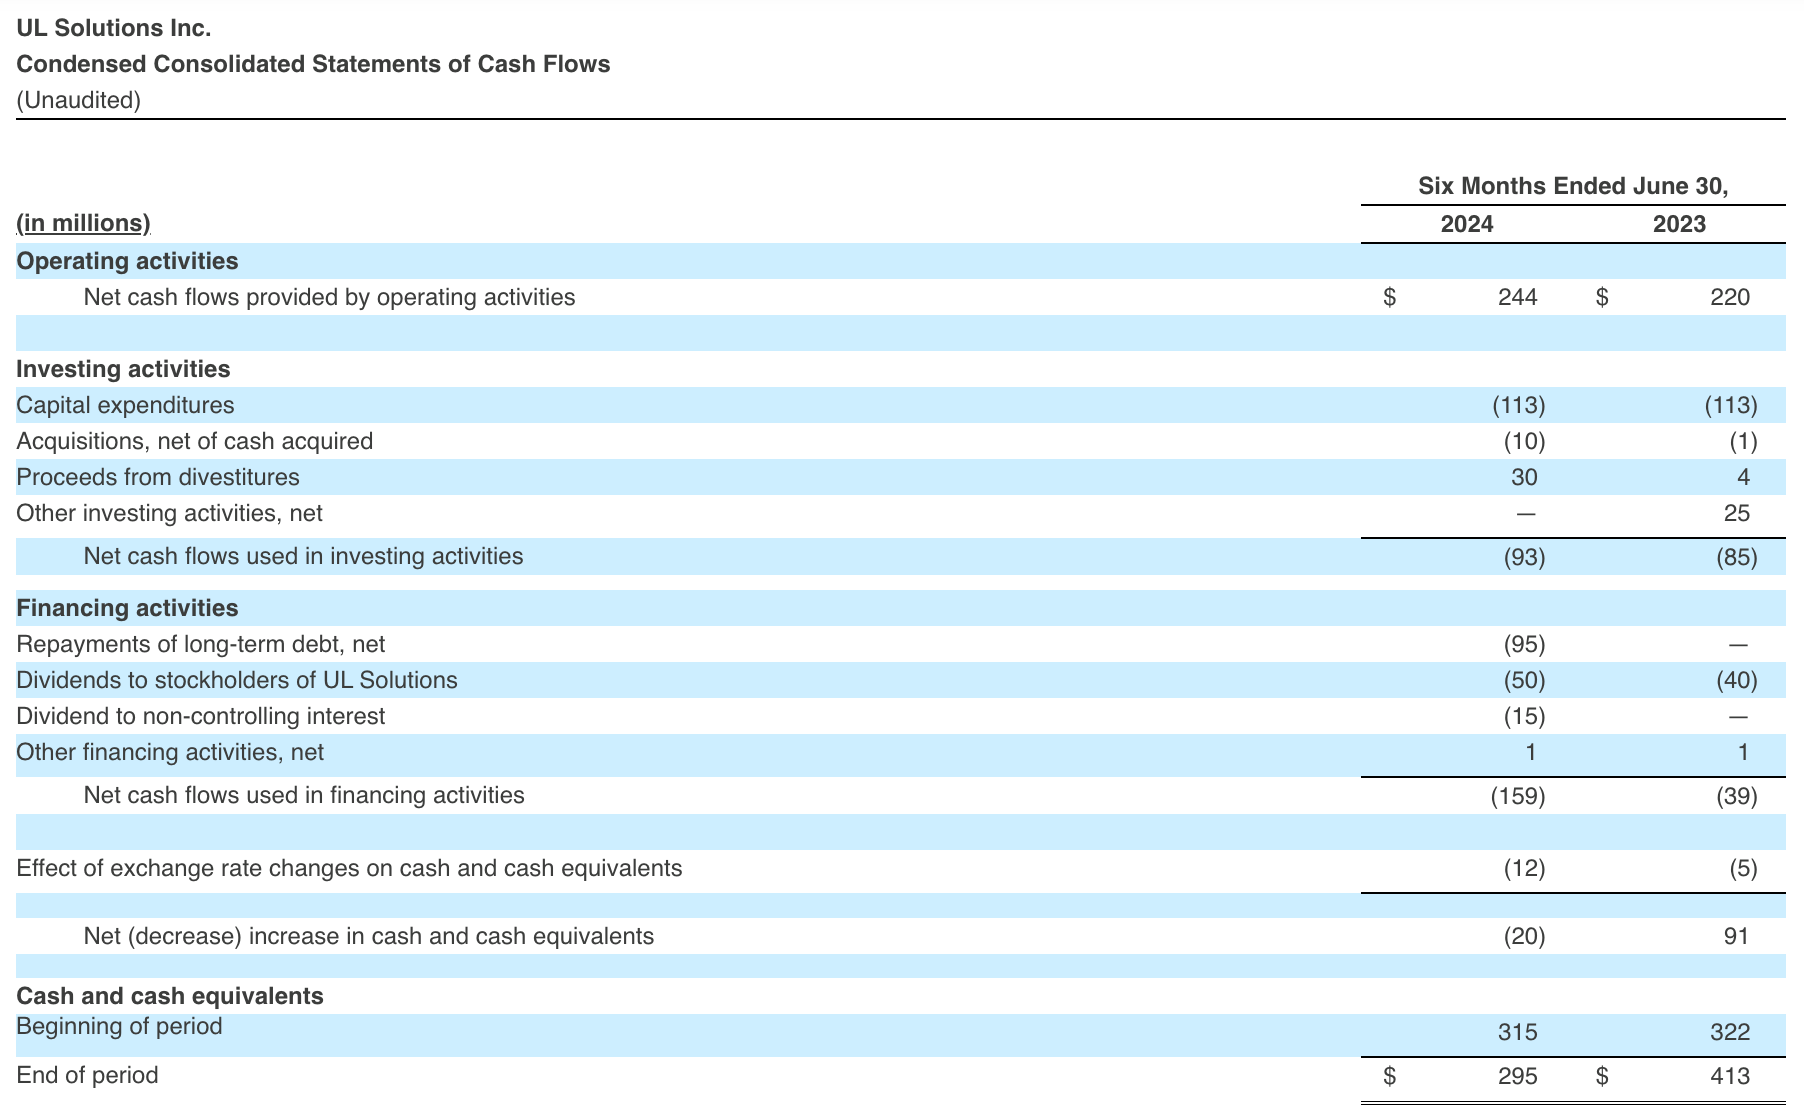The width and height of the screenshot is (1804, 1120).
Task: Click the 'Investing activities' heading
Action: [x=123, y=369]
